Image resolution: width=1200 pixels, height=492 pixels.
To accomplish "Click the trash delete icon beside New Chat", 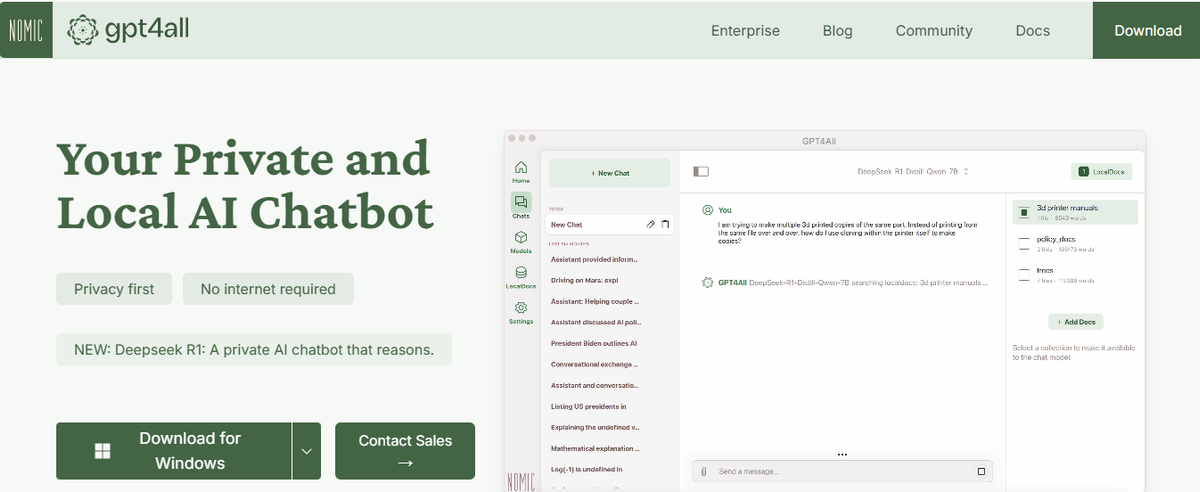I will (665, 225).
